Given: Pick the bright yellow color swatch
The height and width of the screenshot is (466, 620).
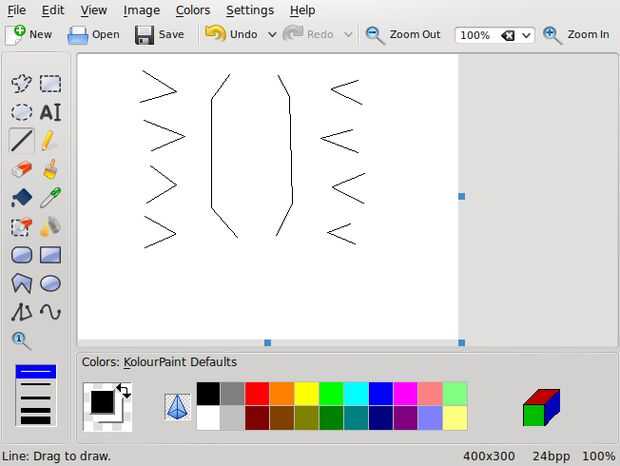Looking at the screenshot, I should point(306,394).
